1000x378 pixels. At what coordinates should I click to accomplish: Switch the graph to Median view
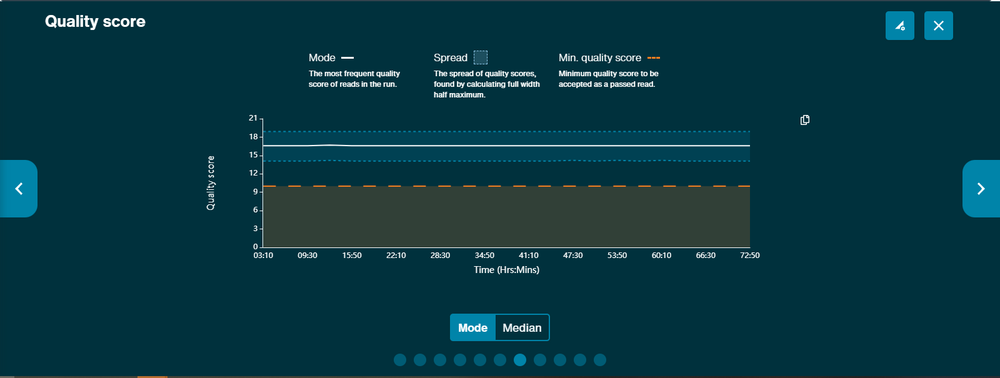click(x=522, y=328)
